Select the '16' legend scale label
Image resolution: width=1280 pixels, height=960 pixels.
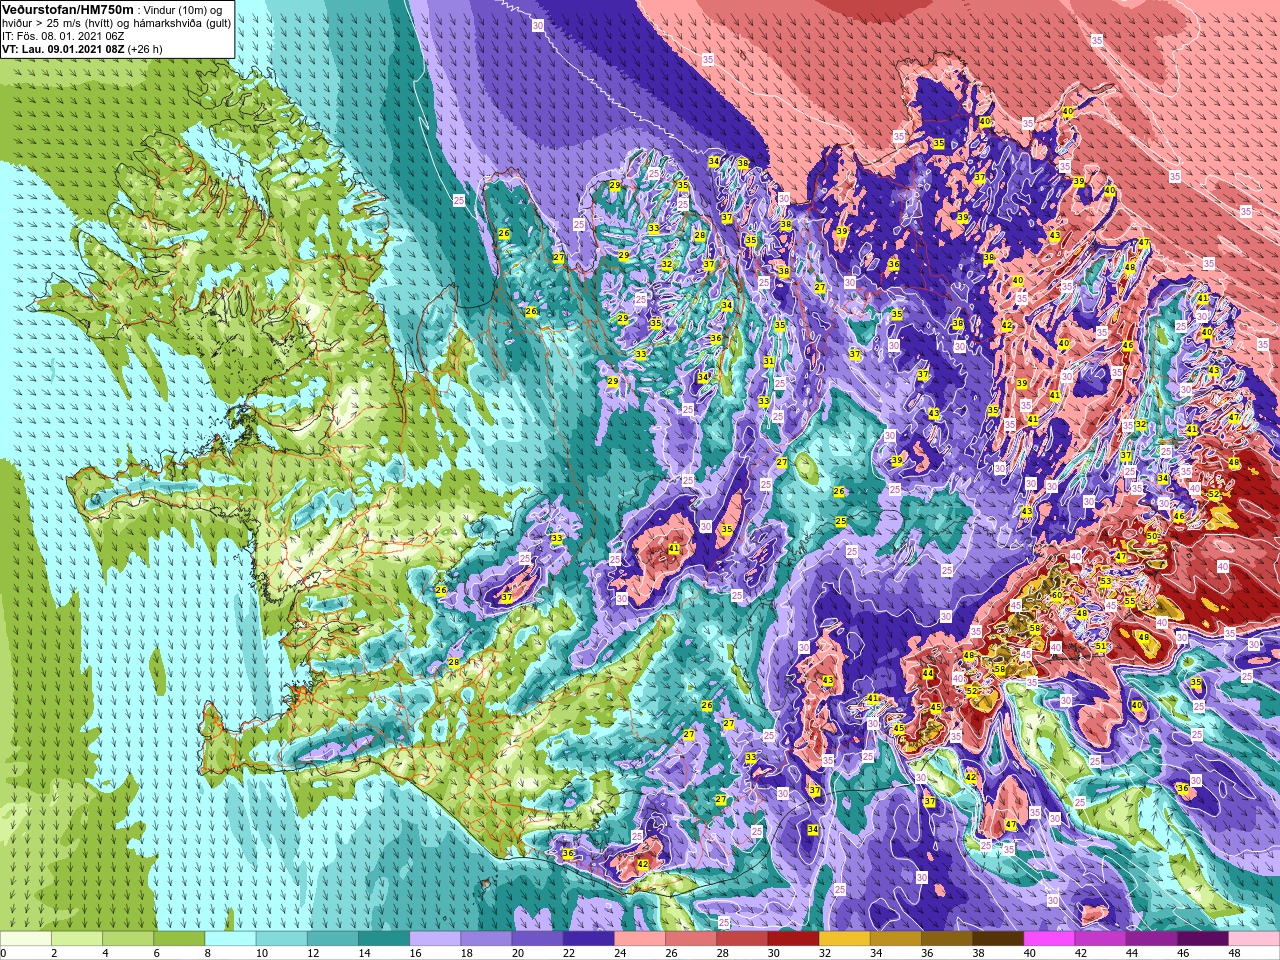[x=415, y=953]
